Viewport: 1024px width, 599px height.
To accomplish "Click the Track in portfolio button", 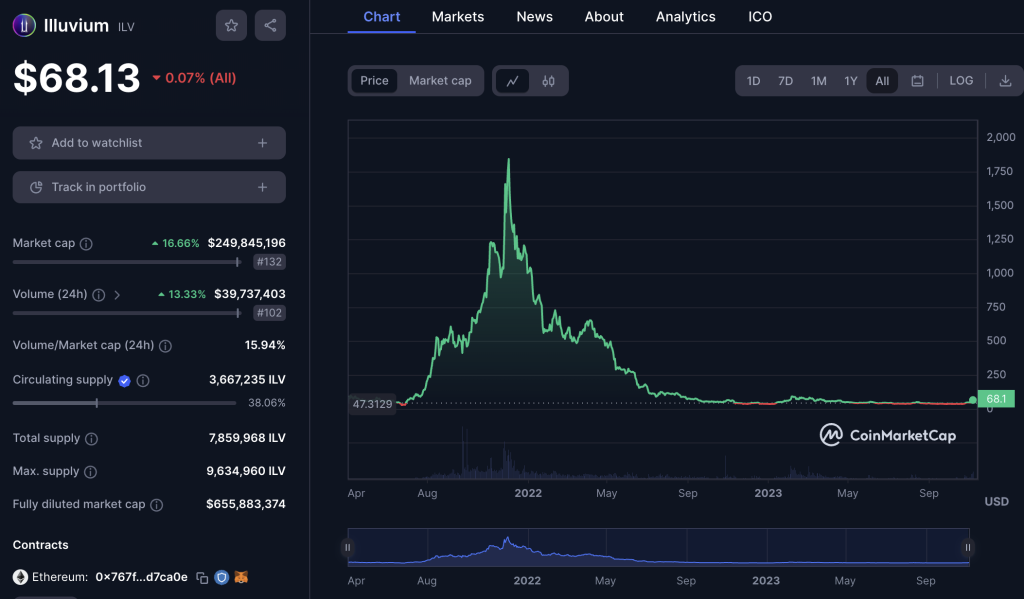I will point(149,187).
